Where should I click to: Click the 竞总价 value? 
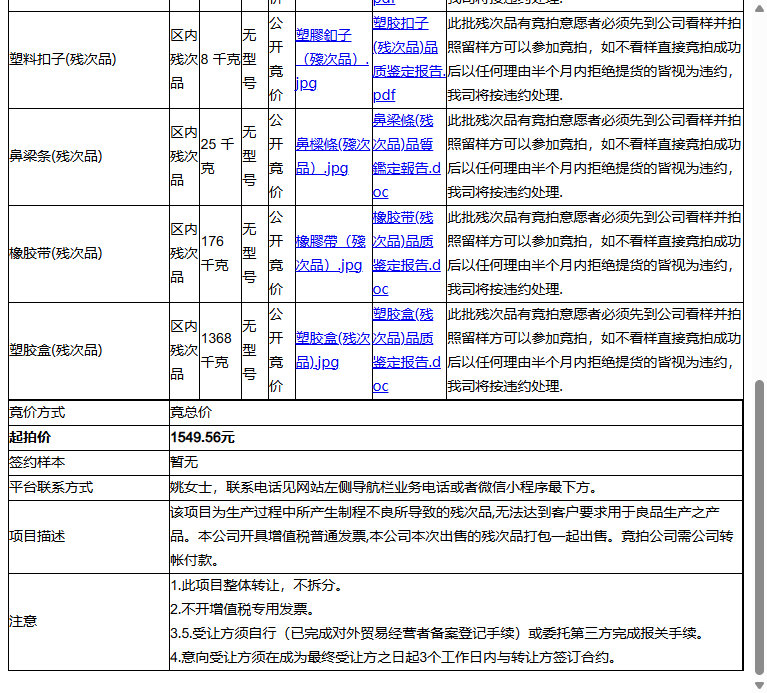click(191, 412)
